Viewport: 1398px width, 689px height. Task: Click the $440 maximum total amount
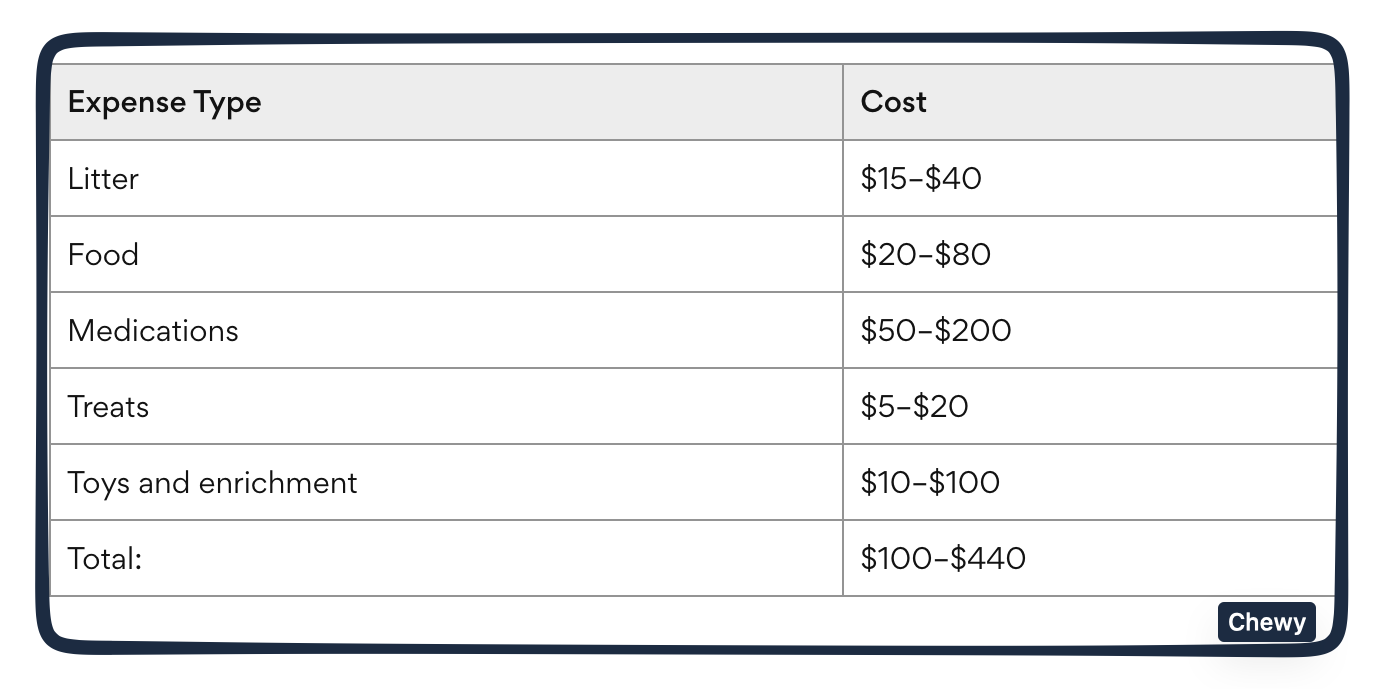pyautogui.click(x=987, y=559)
